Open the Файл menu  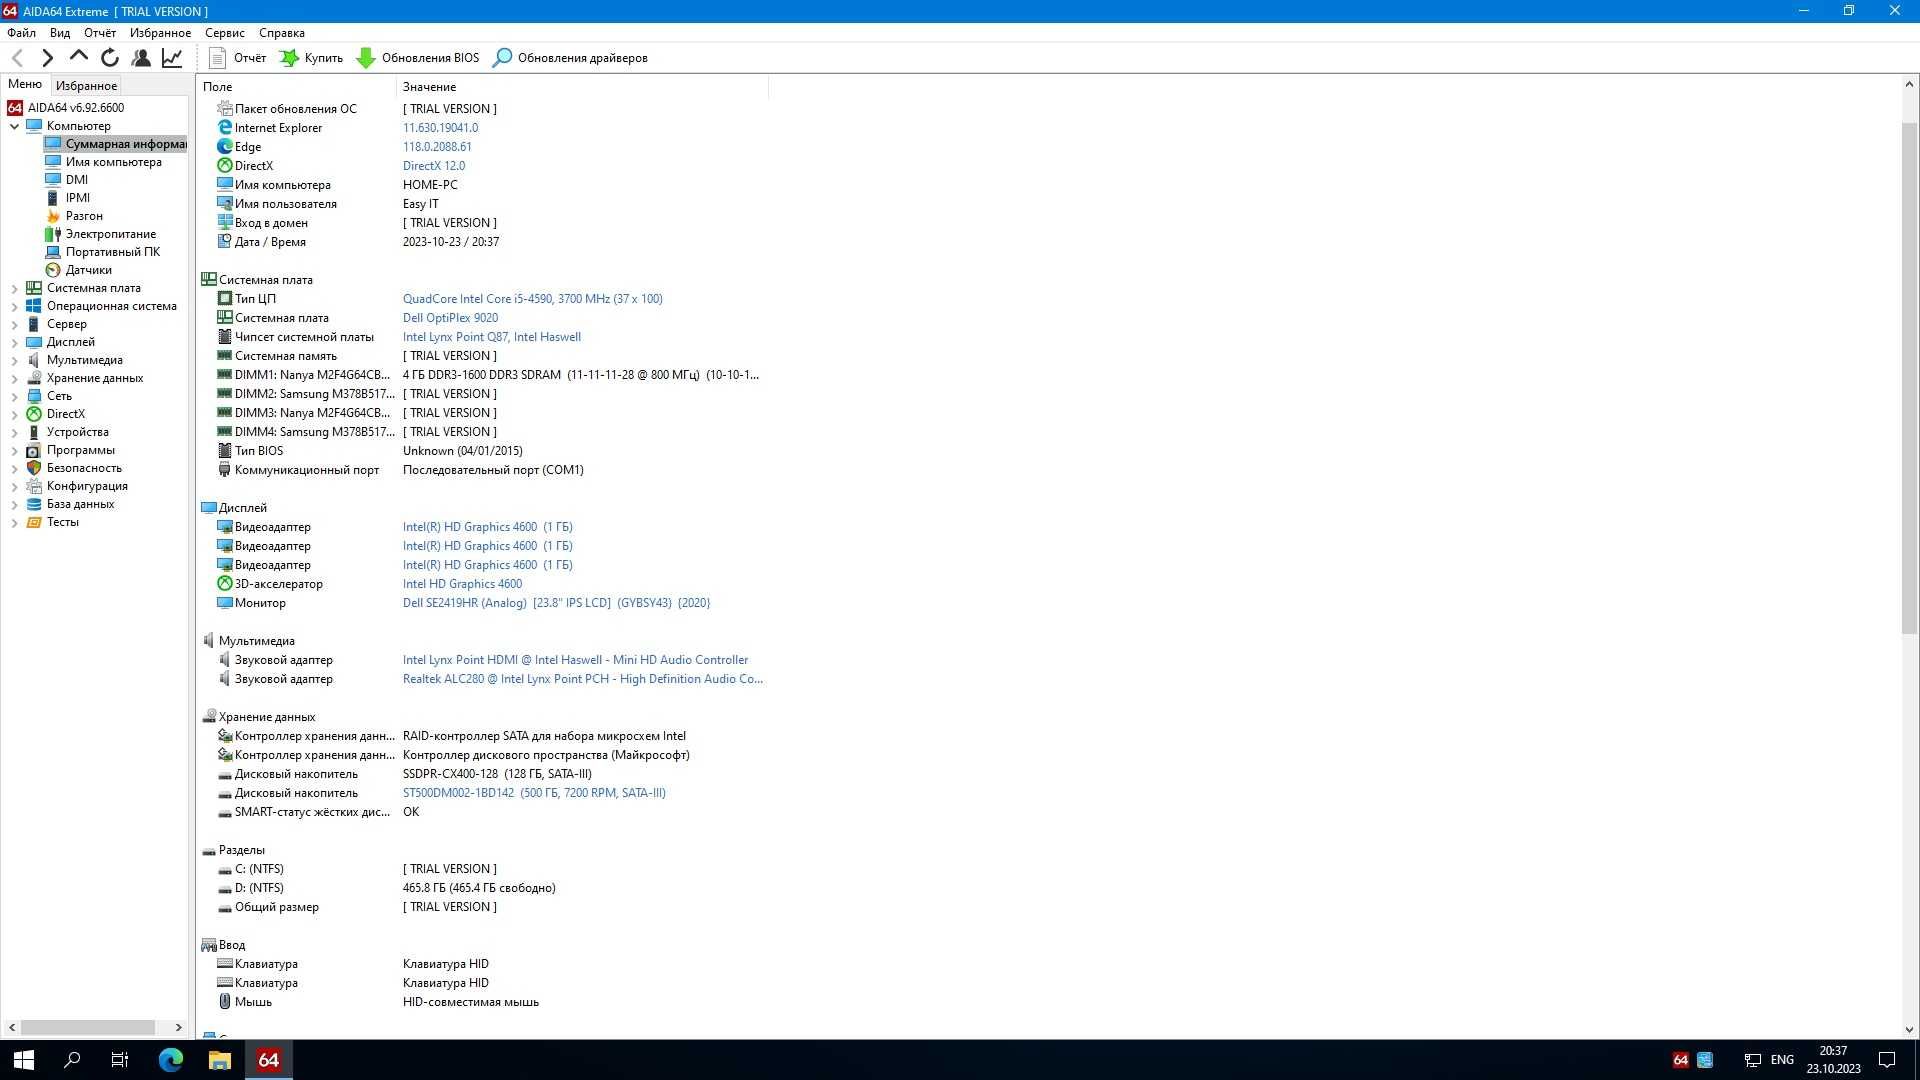pyautogui.click(x=21, y=33)
